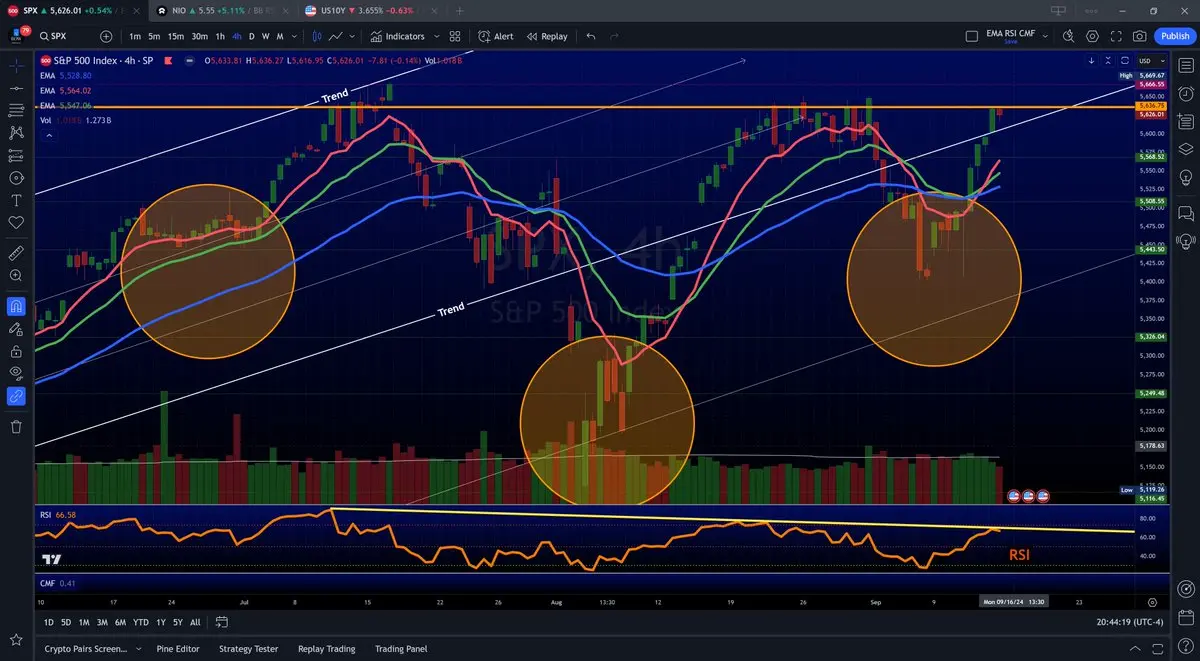Switch to the 15m timeframe
The image size is (1200, 661).
pos(175,36)
